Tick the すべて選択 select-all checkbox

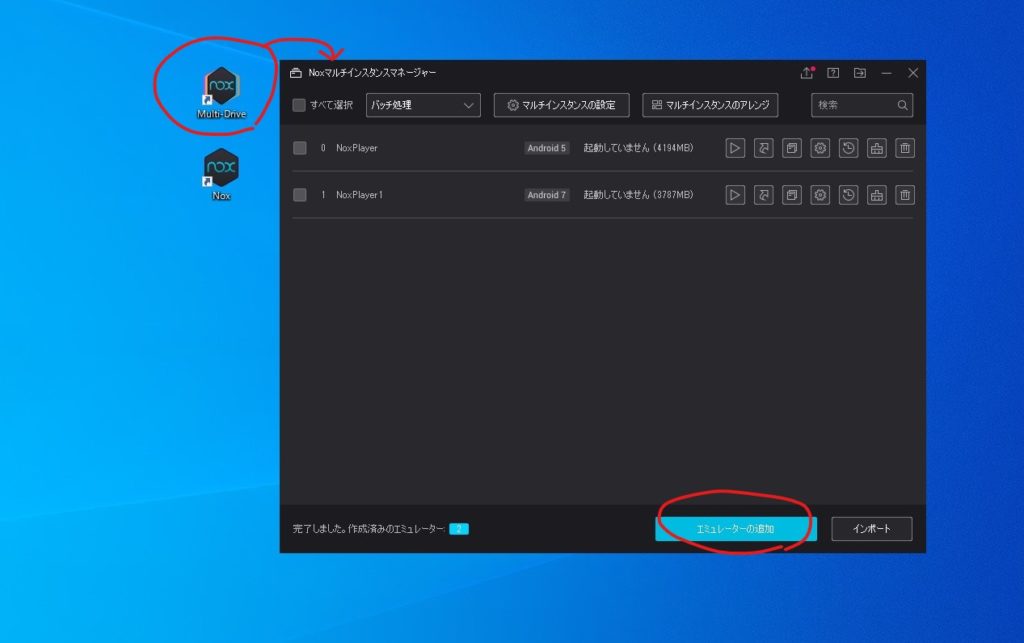[x=299, y=105]
